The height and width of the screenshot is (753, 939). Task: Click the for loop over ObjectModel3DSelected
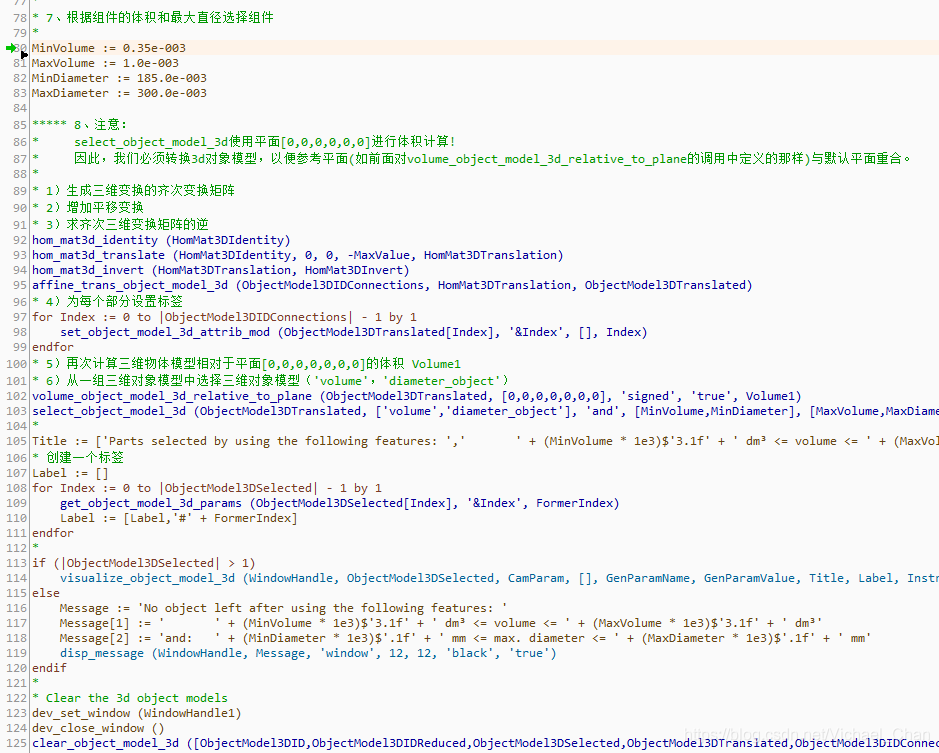[207, 488]
